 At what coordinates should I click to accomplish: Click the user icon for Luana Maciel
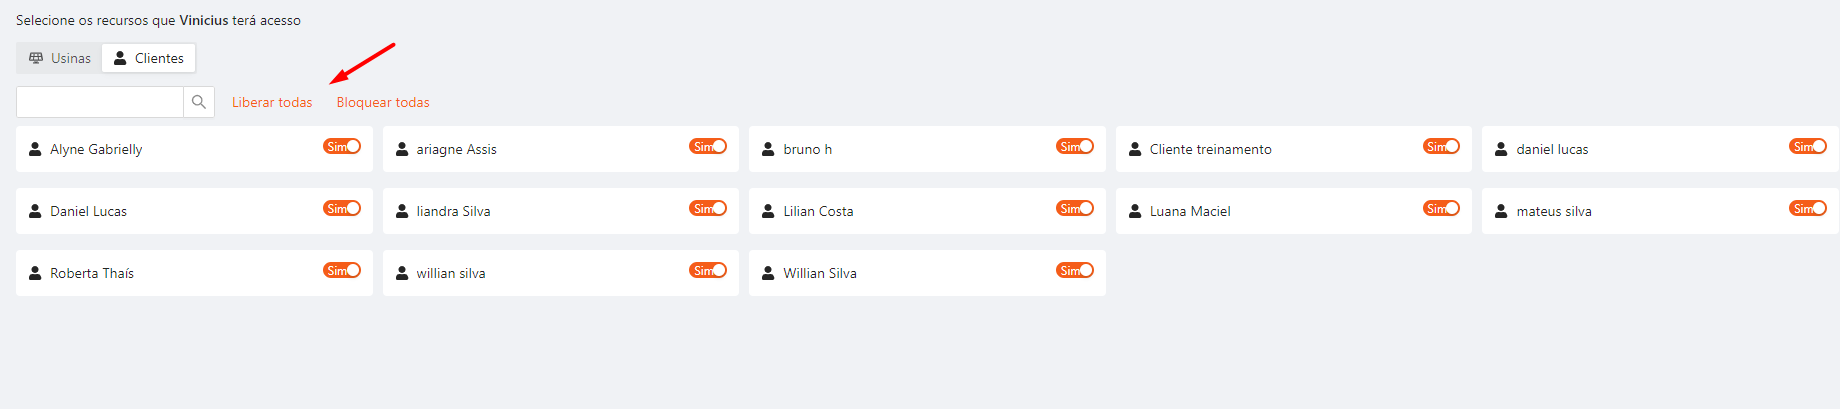[1135, 211]
